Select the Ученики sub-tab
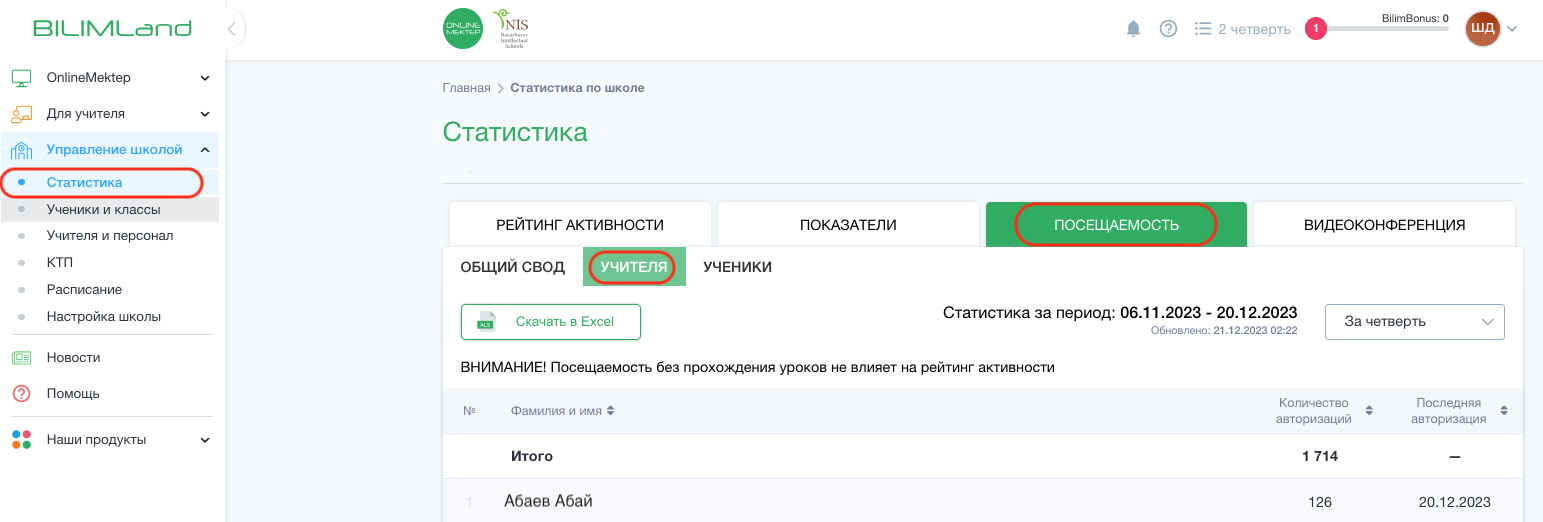1543x522 pixels. [737, 268]
